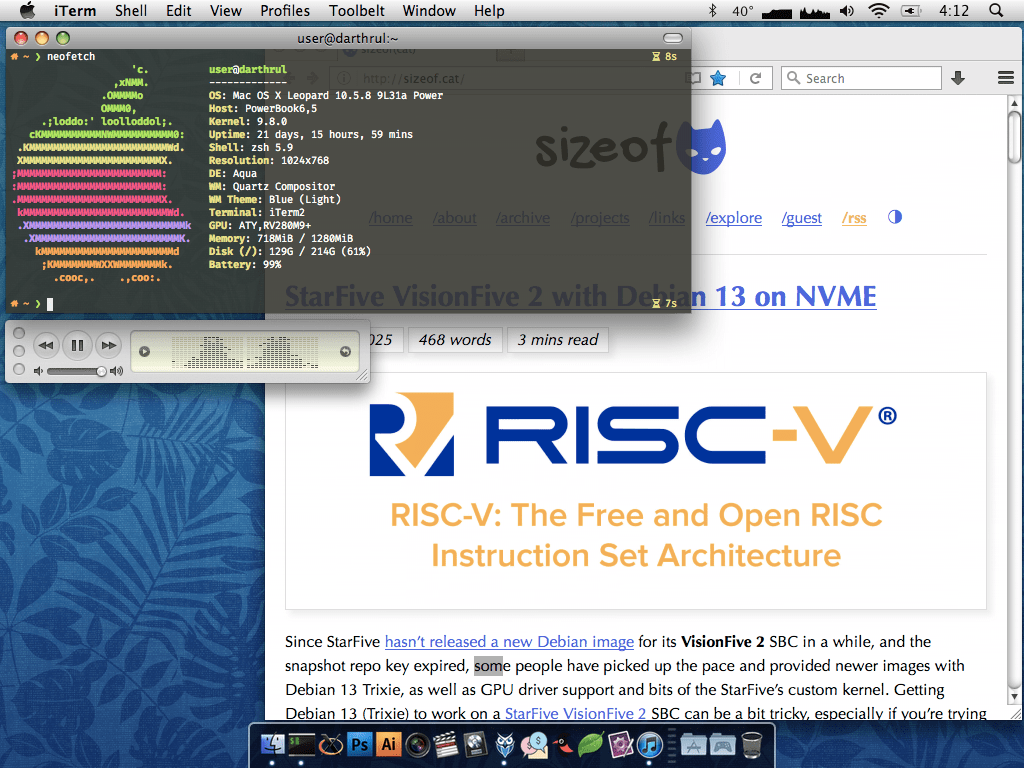The width and height of the screenshot is (1024, 768).
Task: Open the Trash in the Dock
Action: (753, 743)
